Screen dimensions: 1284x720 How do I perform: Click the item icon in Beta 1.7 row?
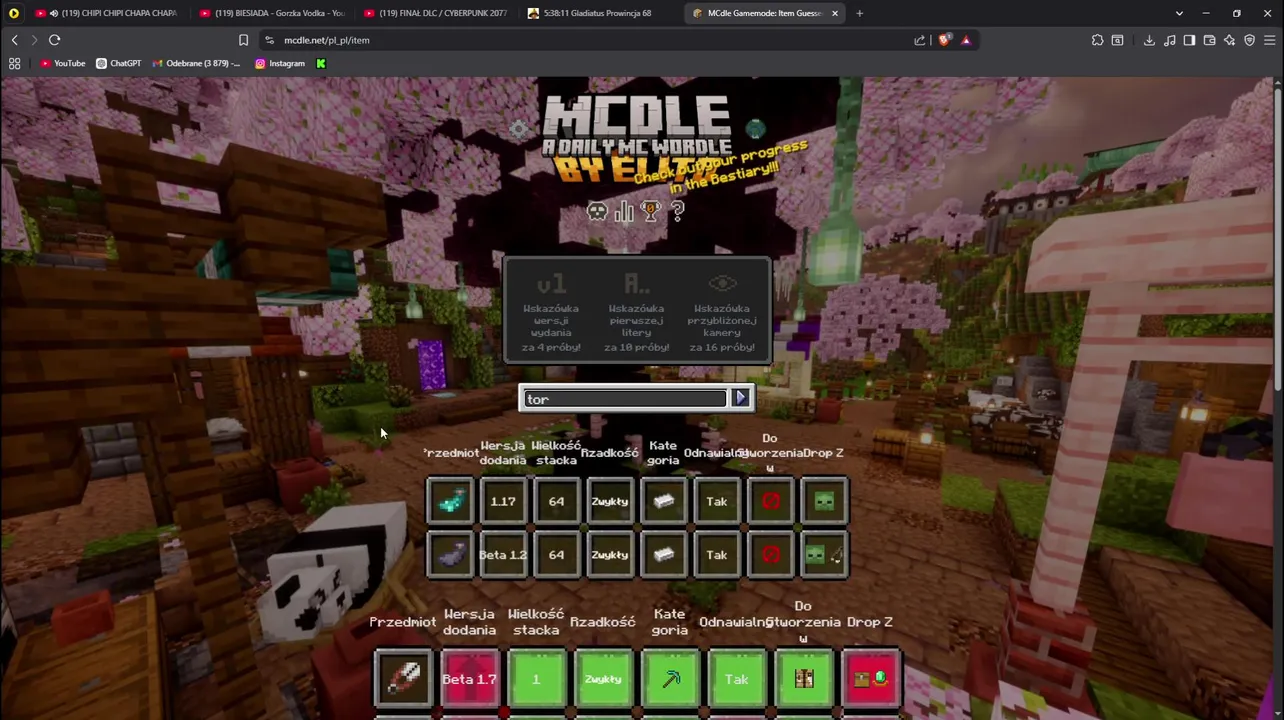403,679
